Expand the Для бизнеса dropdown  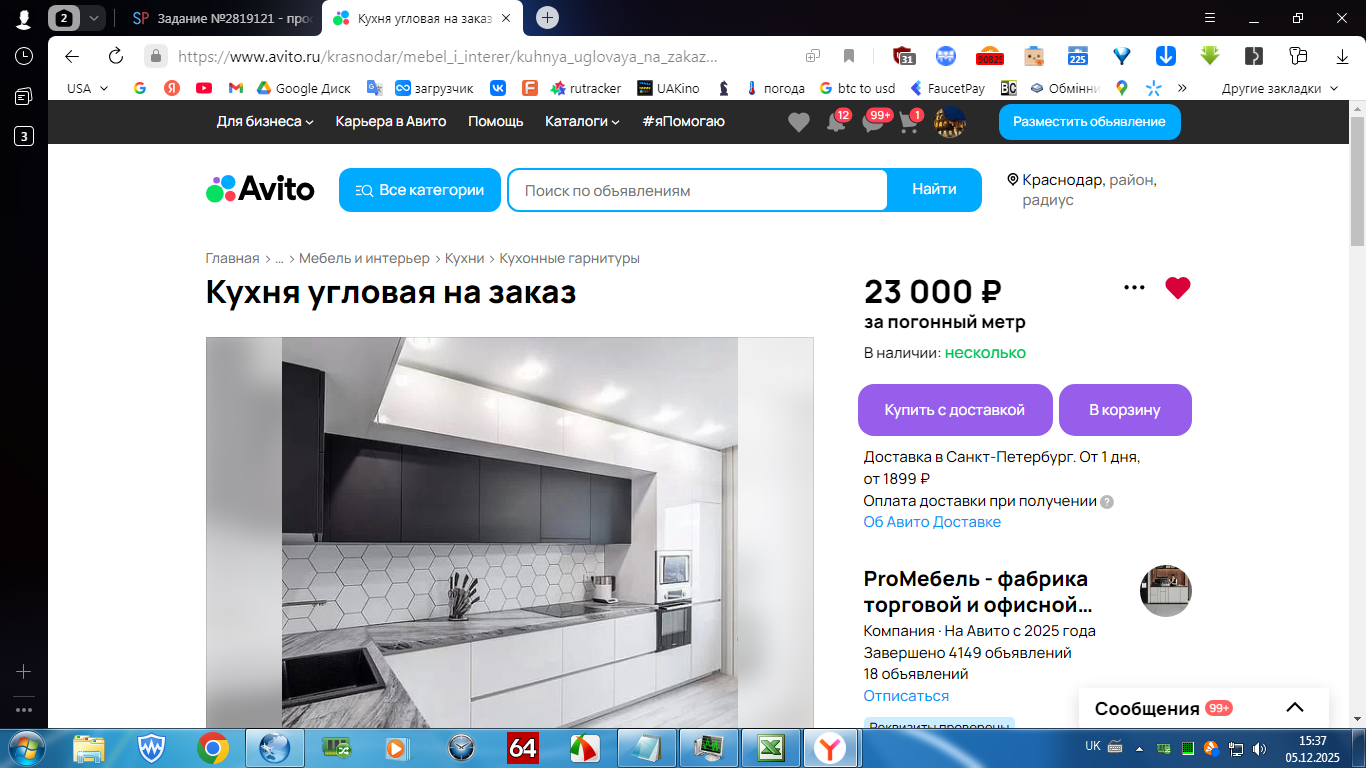(265, 121)
